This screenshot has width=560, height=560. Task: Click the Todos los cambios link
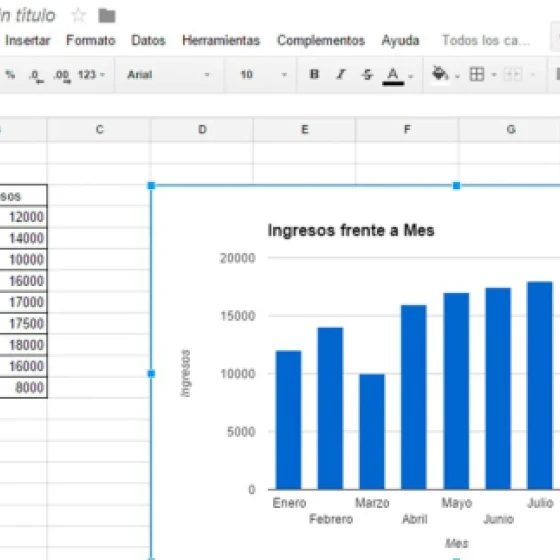point(486,40)
